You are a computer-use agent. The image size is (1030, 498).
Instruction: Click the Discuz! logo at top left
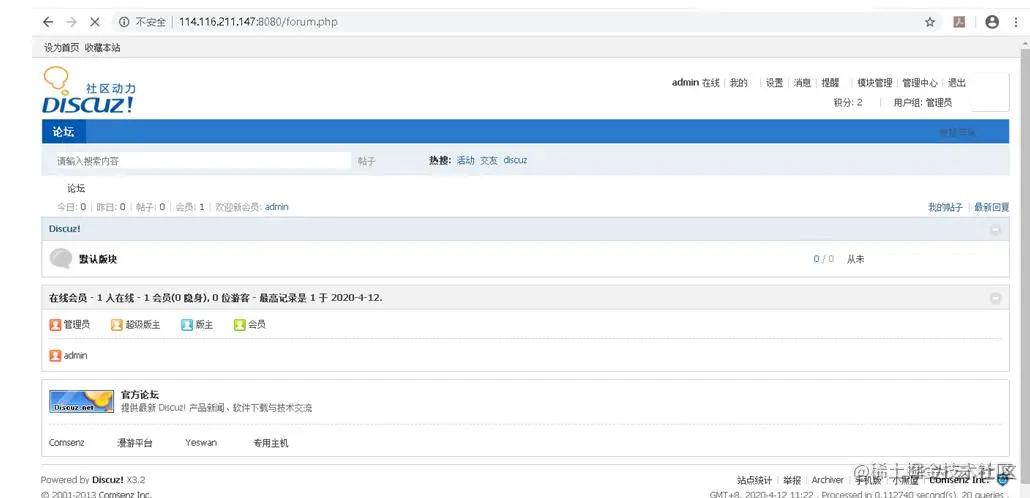89,91
